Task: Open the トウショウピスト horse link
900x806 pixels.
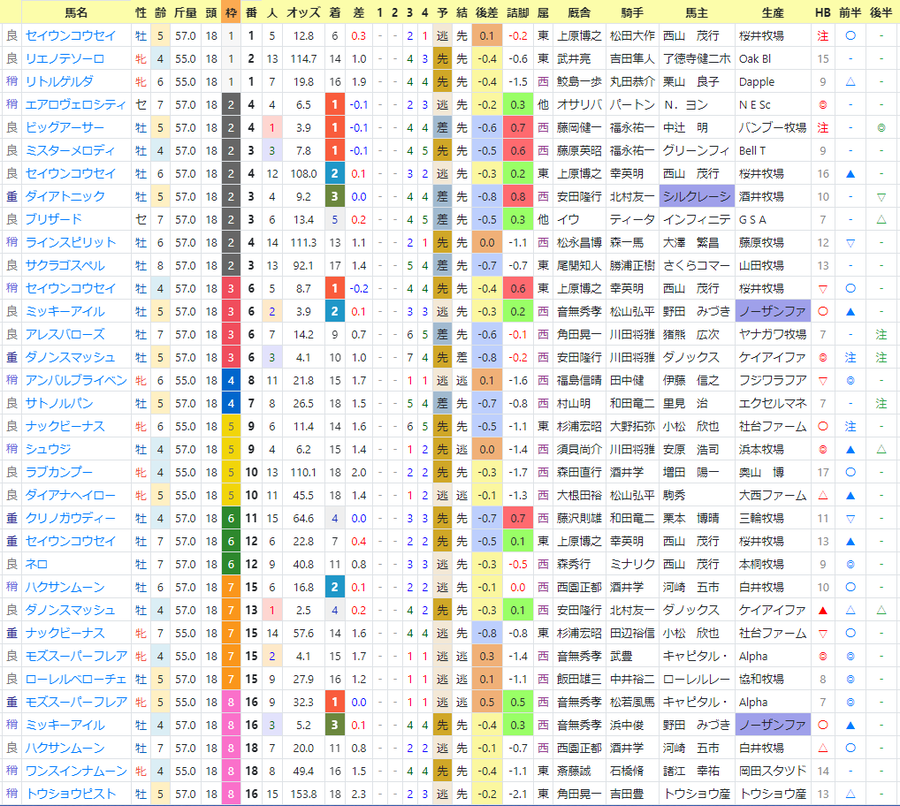Action: 71,794
